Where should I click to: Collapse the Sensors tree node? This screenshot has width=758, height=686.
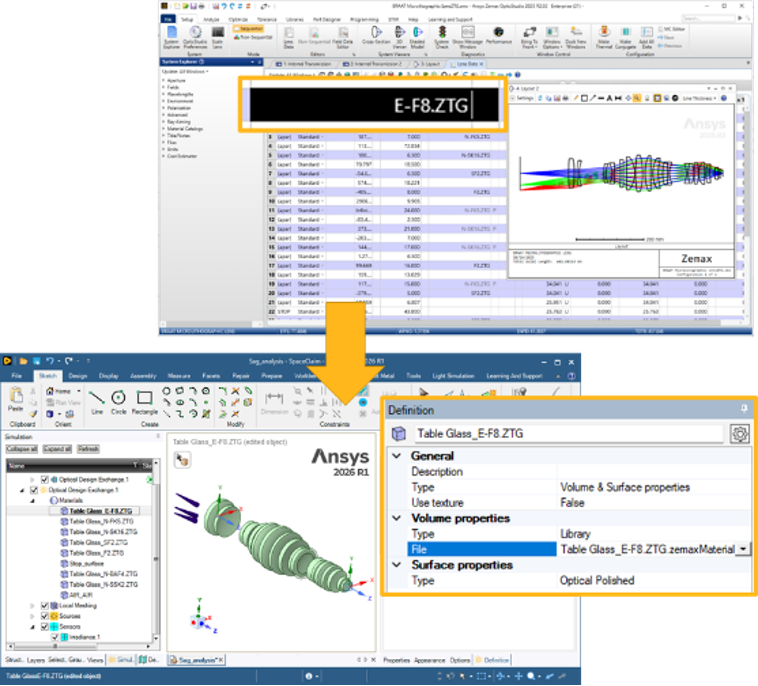tap(32, 627)
